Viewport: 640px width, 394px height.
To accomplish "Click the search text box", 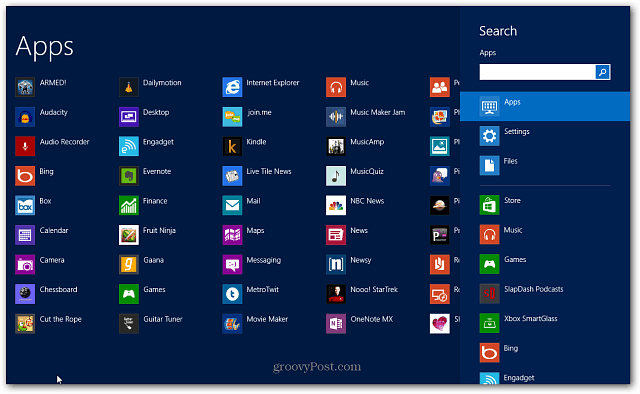I will [x=537, y=72].
